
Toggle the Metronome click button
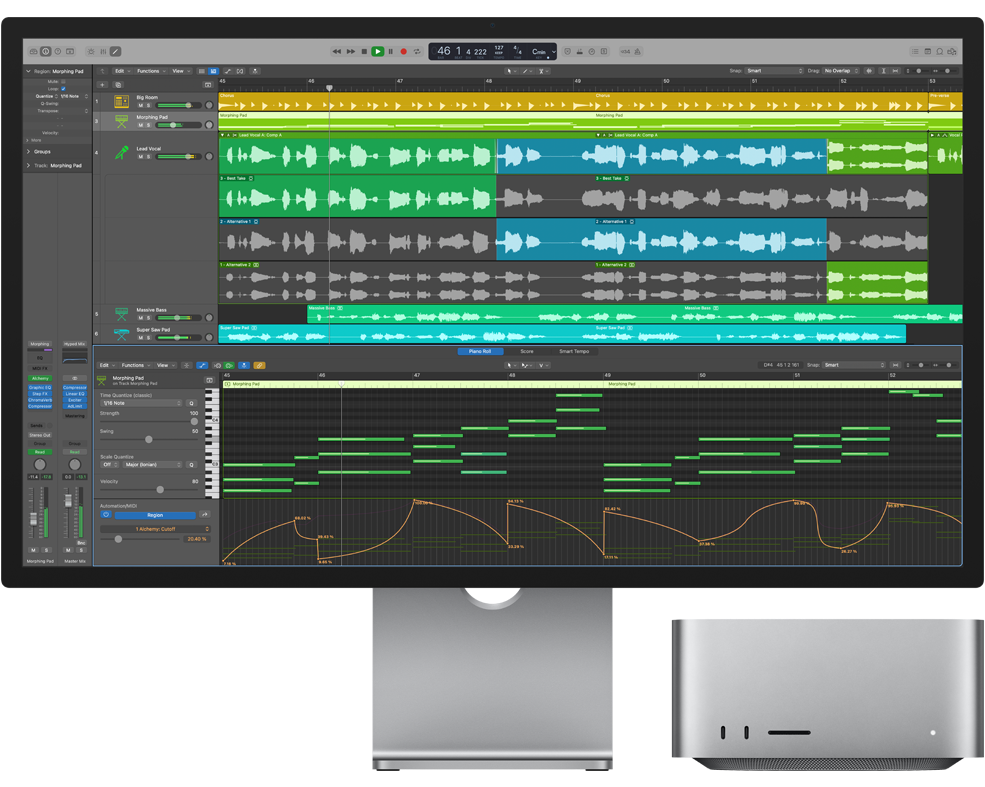tap(638, 52)
